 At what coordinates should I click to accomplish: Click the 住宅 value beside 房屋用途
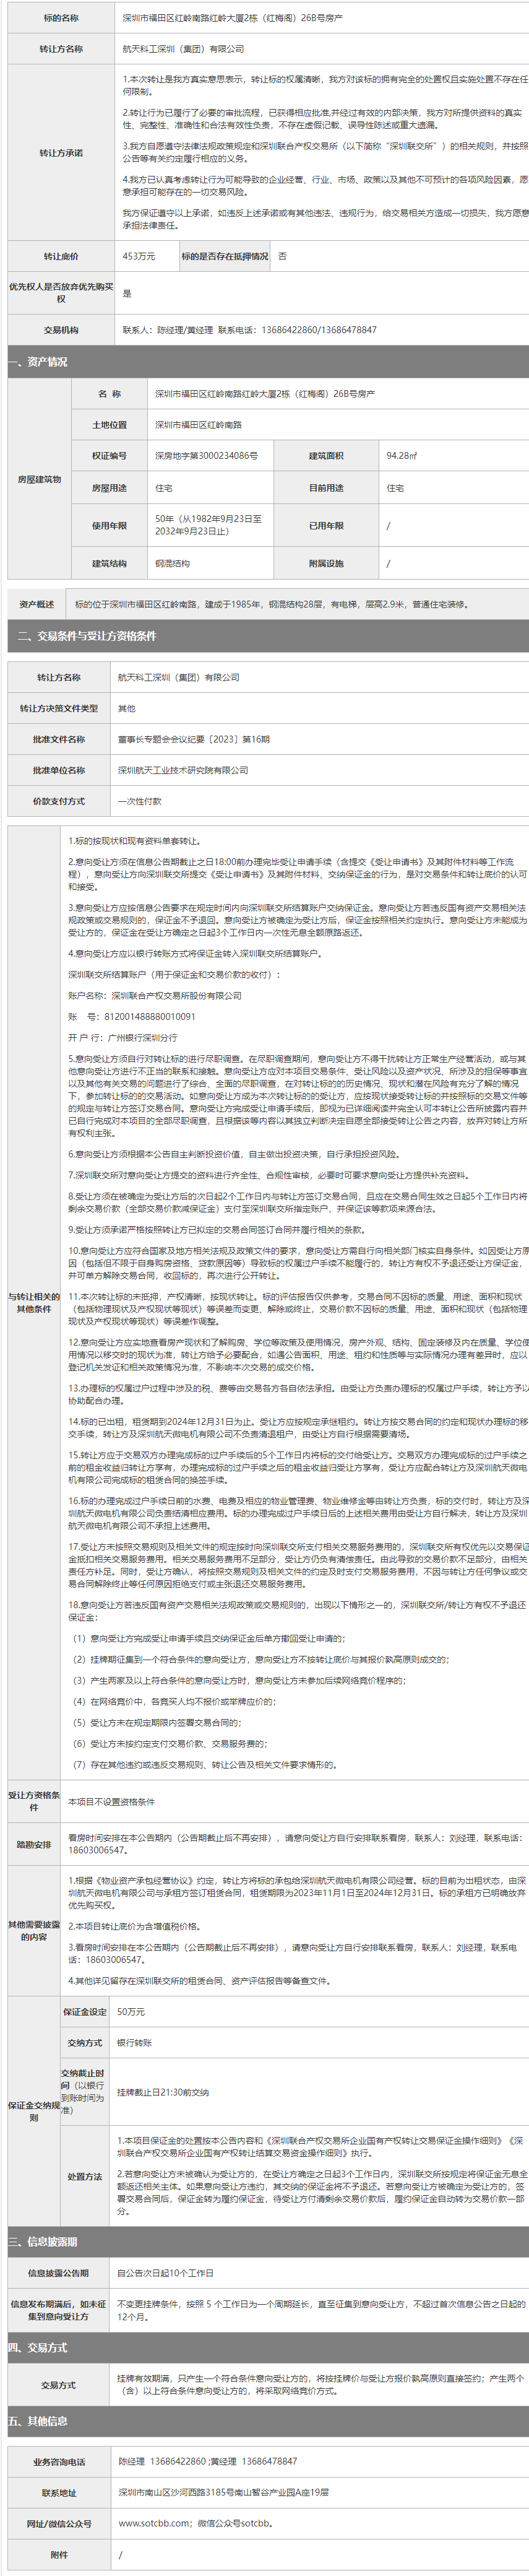point(164,488)
